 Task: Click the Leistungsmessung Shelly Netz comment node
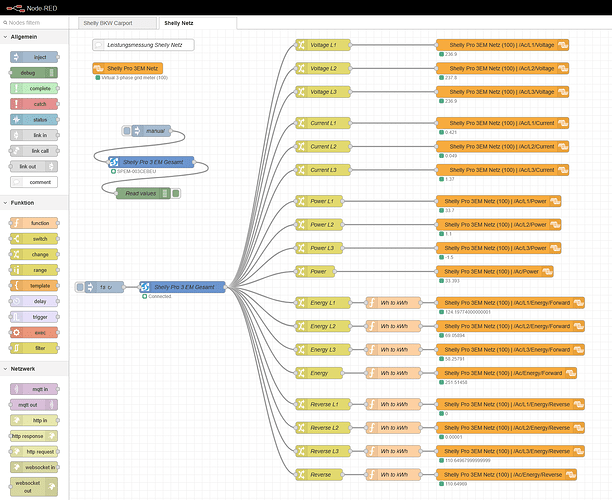(143, 45)
